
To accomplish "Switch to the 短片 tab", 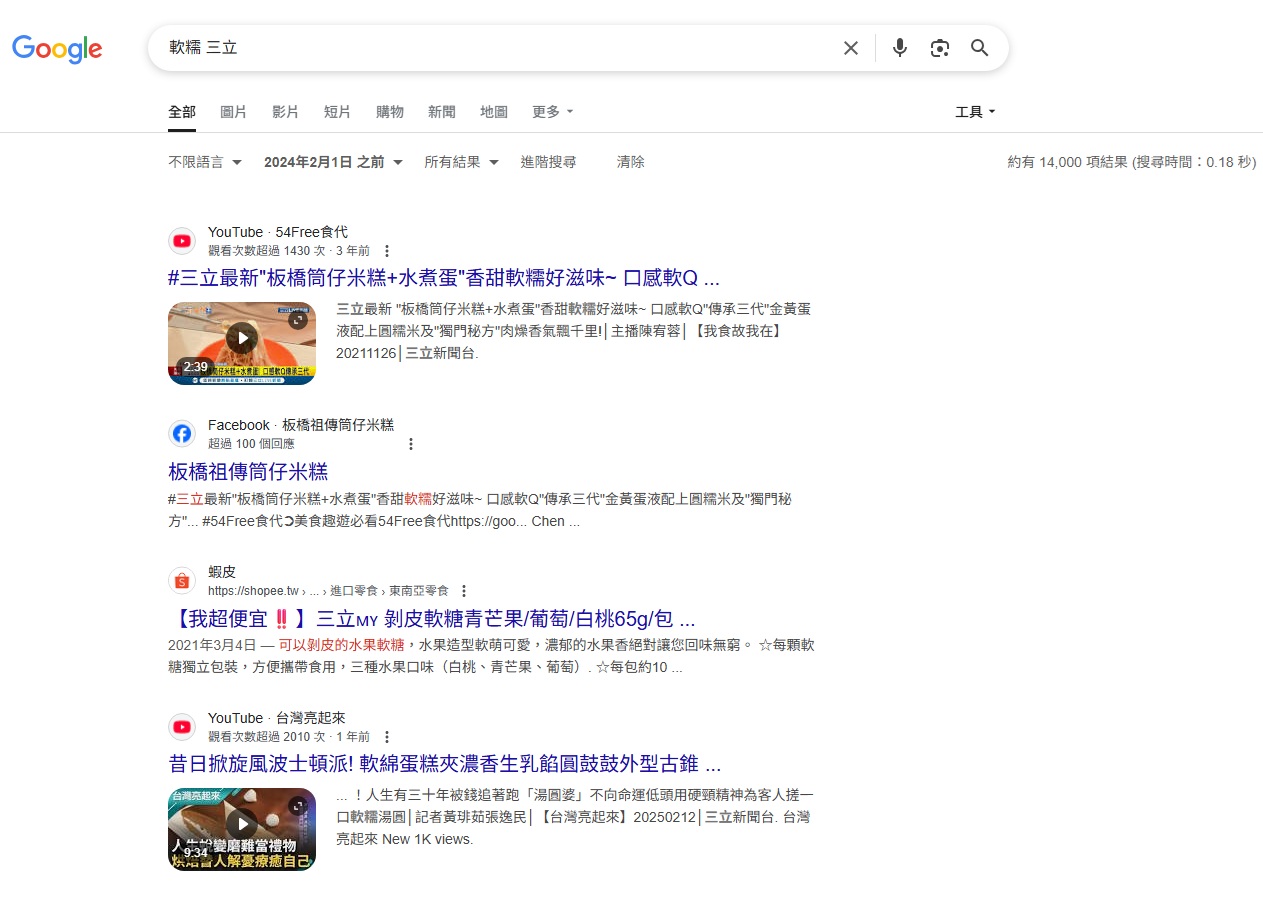I will pos(338,112).
